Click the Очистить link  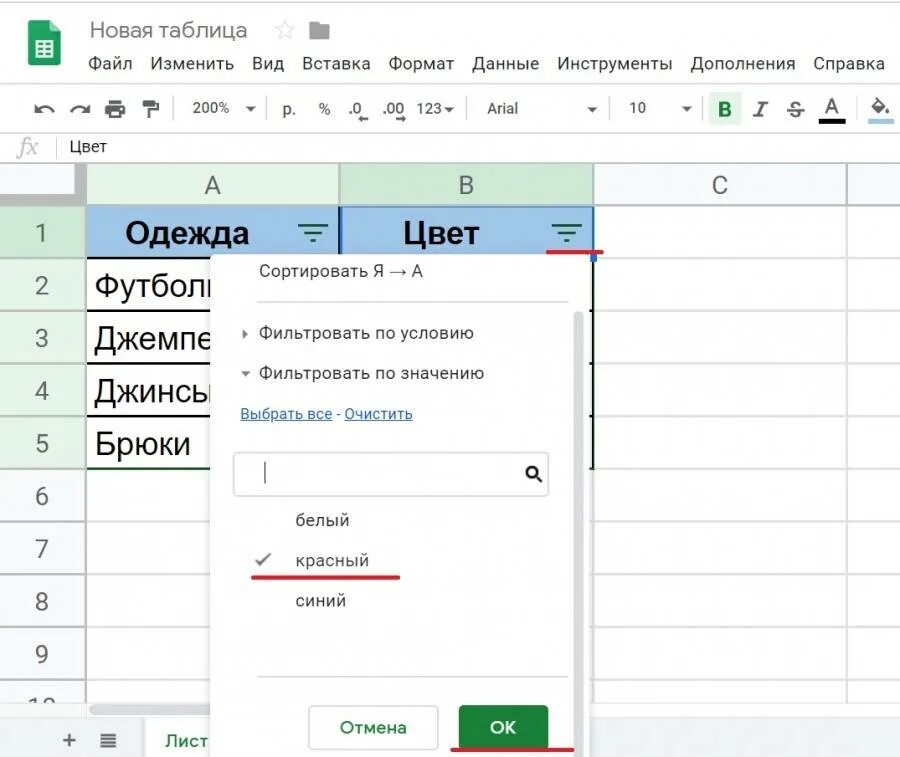click(378, 414)
